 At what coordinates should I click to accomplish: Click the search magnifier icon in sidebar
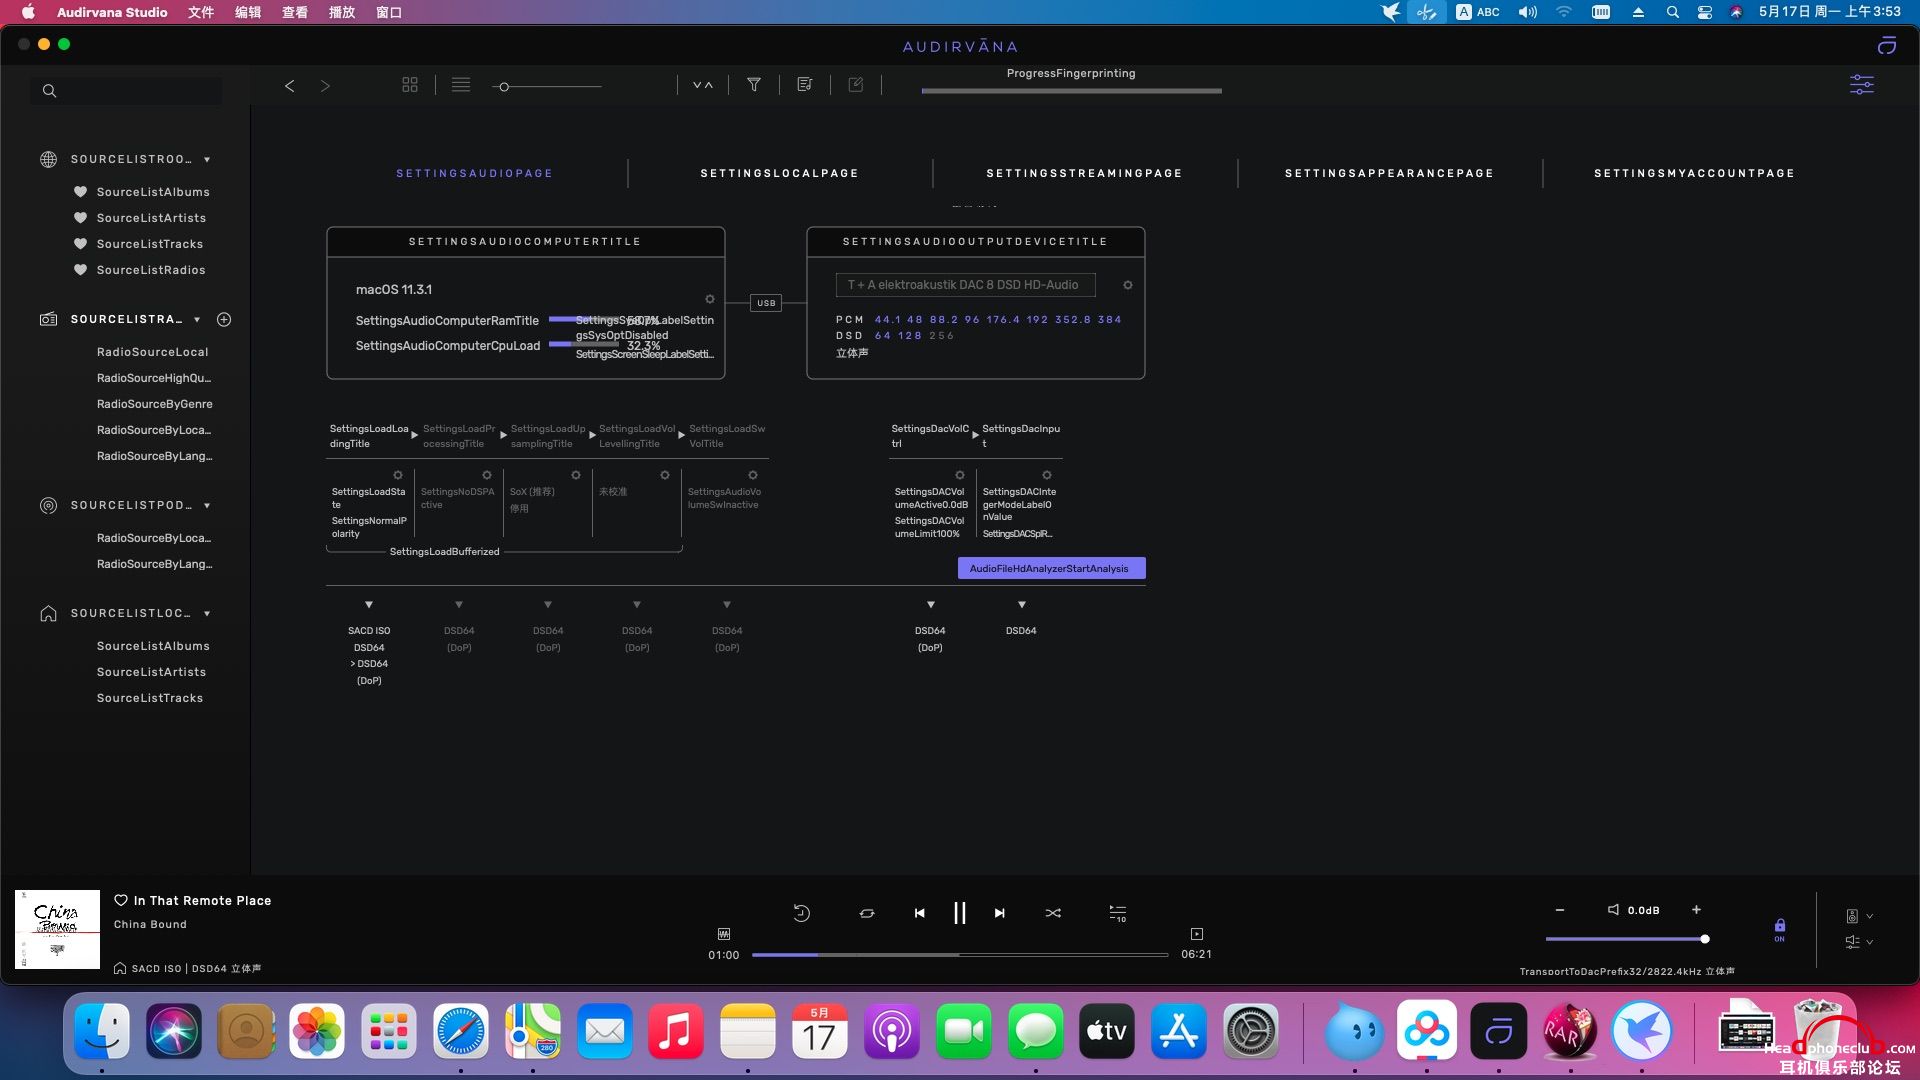tap(49, 91)
